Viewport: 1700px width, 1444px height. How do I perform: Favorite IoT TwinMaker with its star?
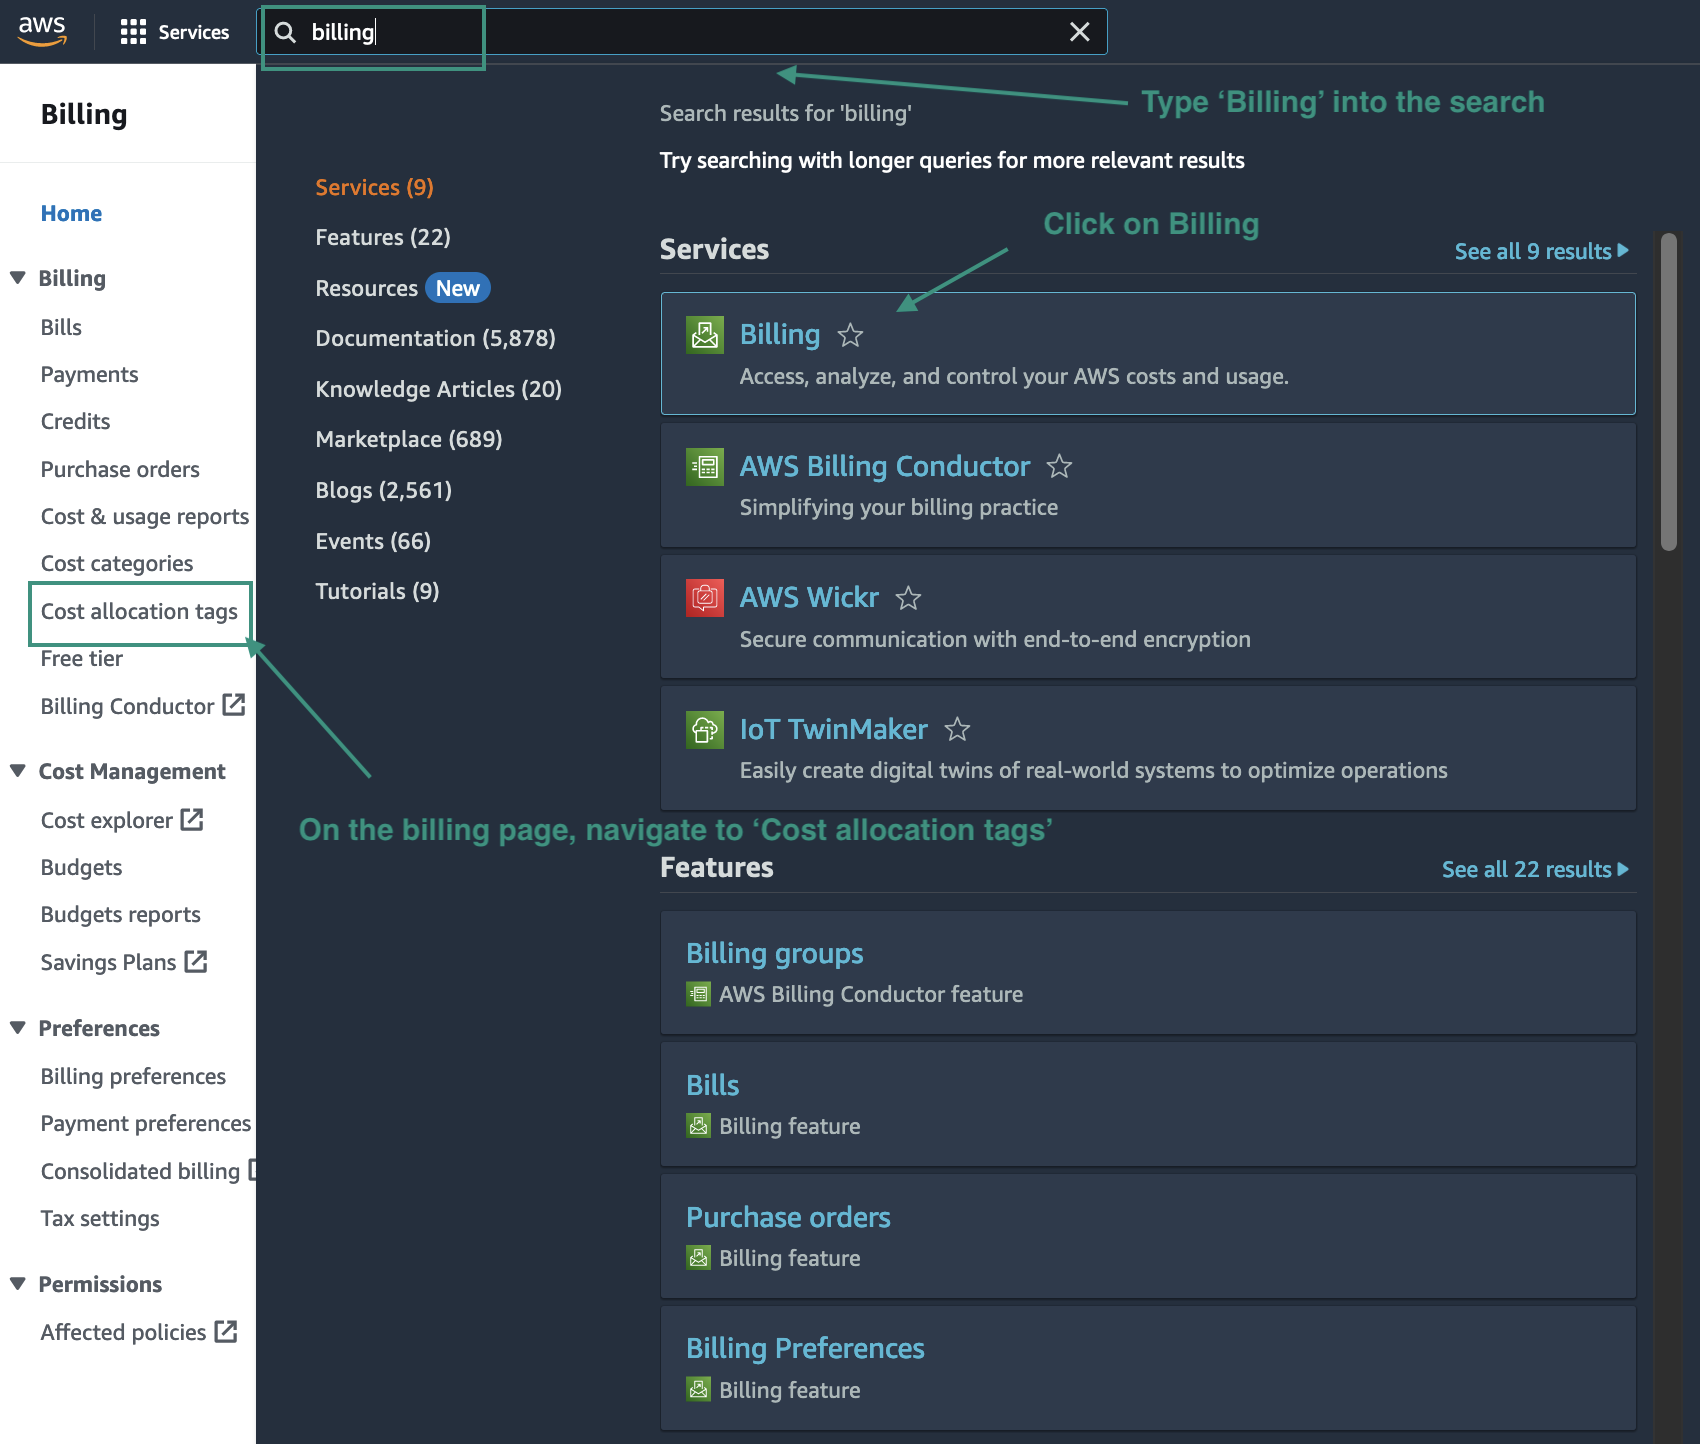pyautogui.click(x=957, y=730)
